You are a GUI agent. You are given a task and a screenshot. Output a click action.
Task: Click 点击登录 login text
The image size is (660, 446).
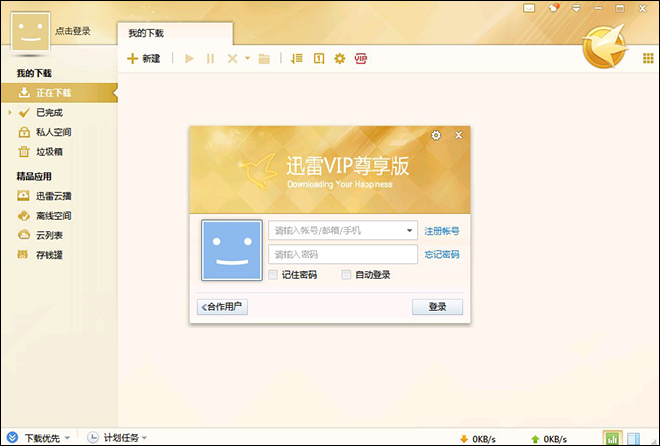73,31
